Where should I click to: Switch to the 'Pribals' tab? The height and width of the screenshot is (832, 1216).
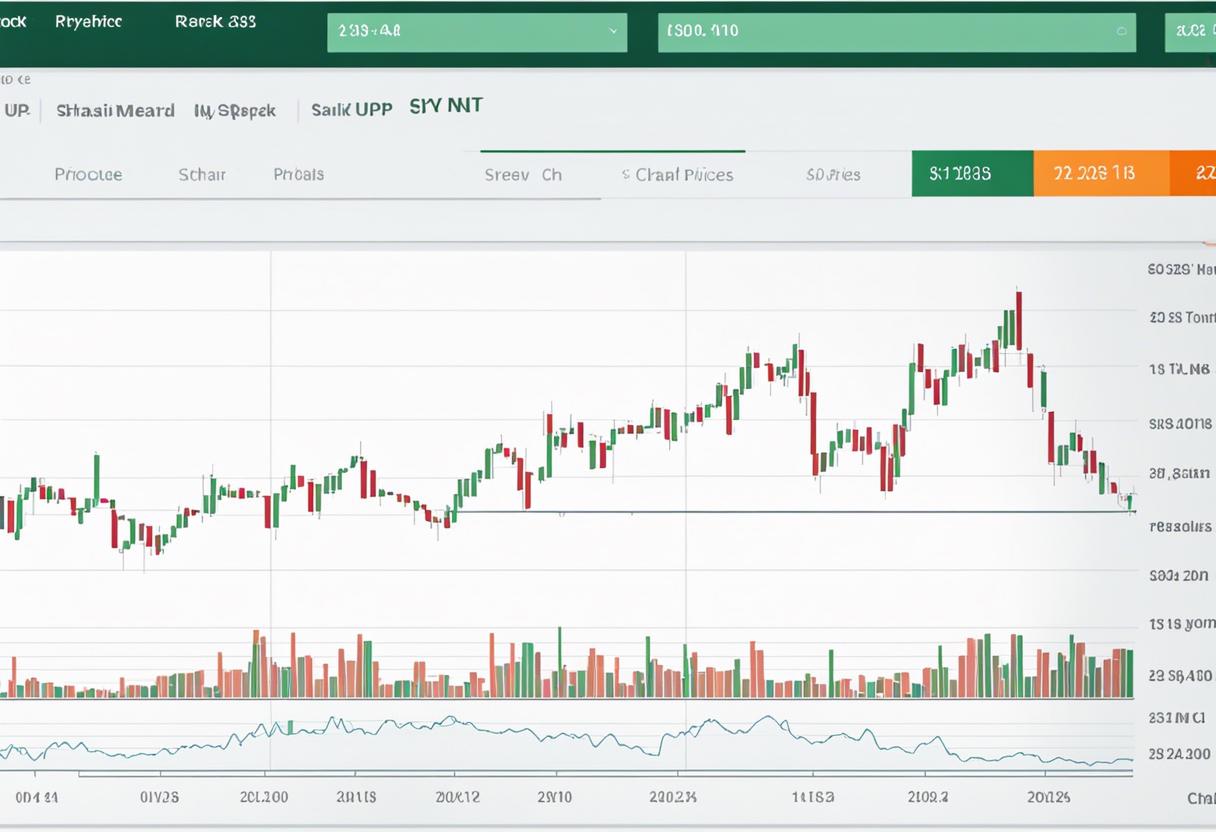298,174
